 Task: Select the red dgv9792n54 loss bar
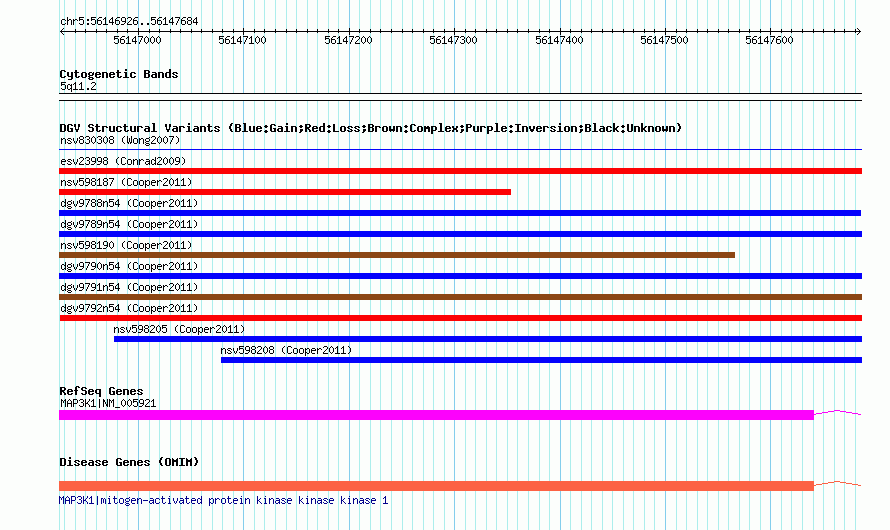click(x=460, y=318)
